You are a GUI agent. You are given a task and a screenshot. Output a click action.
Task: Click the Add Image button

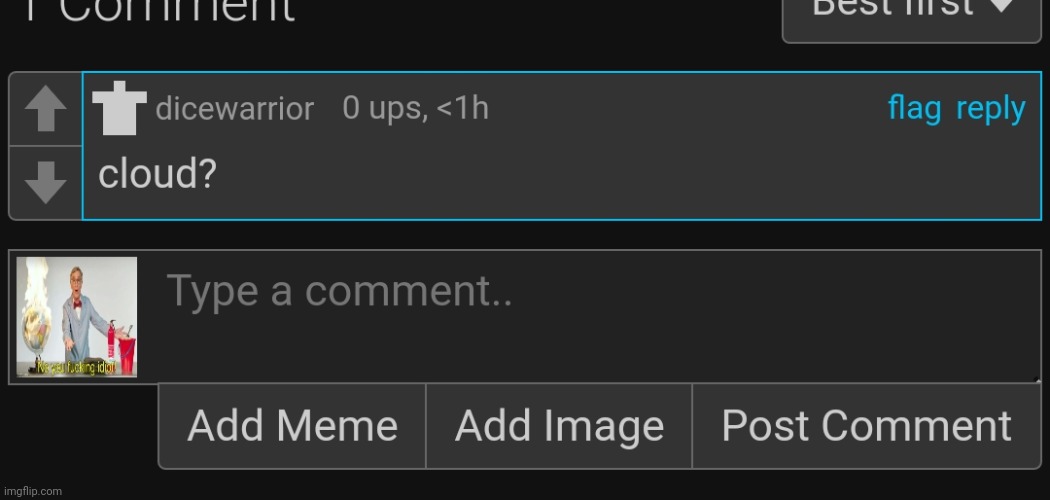point(559,426)
